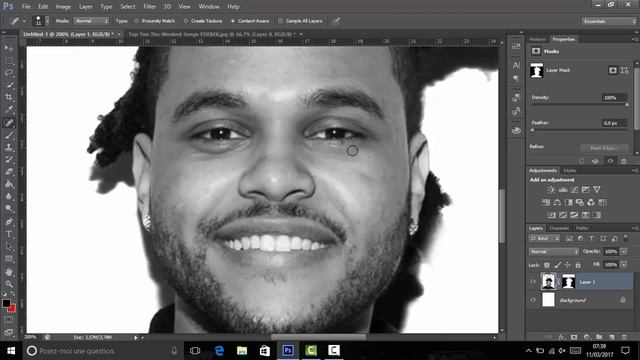Open the Image menu
The width and height of the screenshot is (640, 360).
pyautogui.click(x=63, y=7)
